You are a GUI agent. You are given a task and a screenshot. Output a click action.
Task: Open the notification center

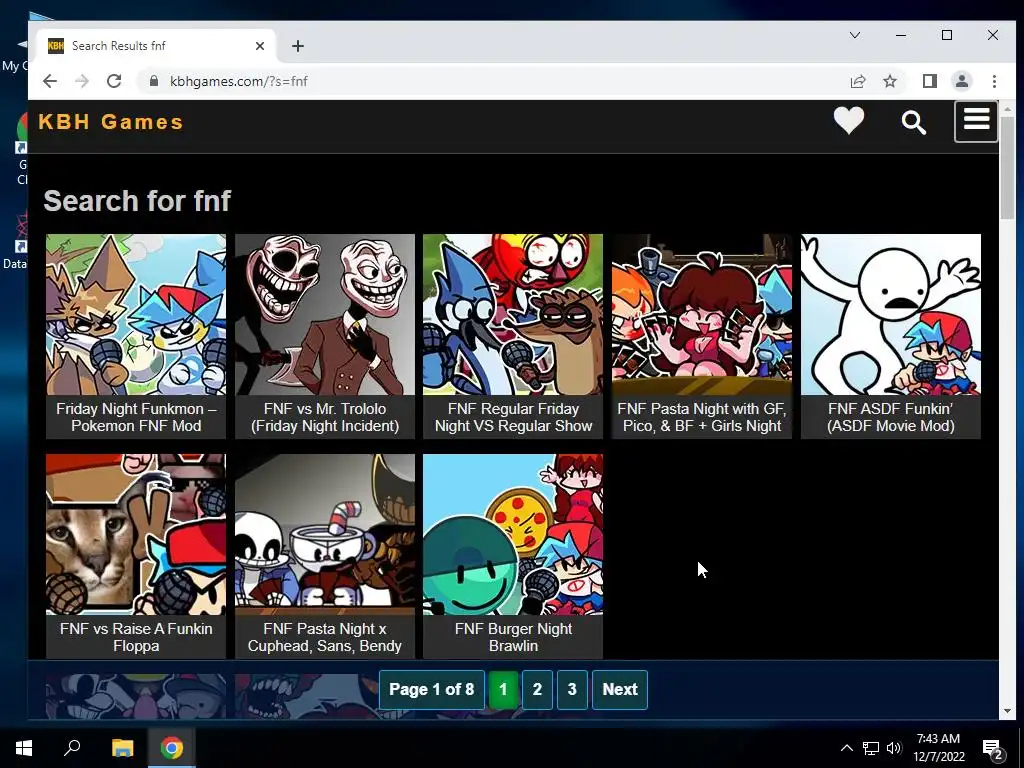pos(992,749)
